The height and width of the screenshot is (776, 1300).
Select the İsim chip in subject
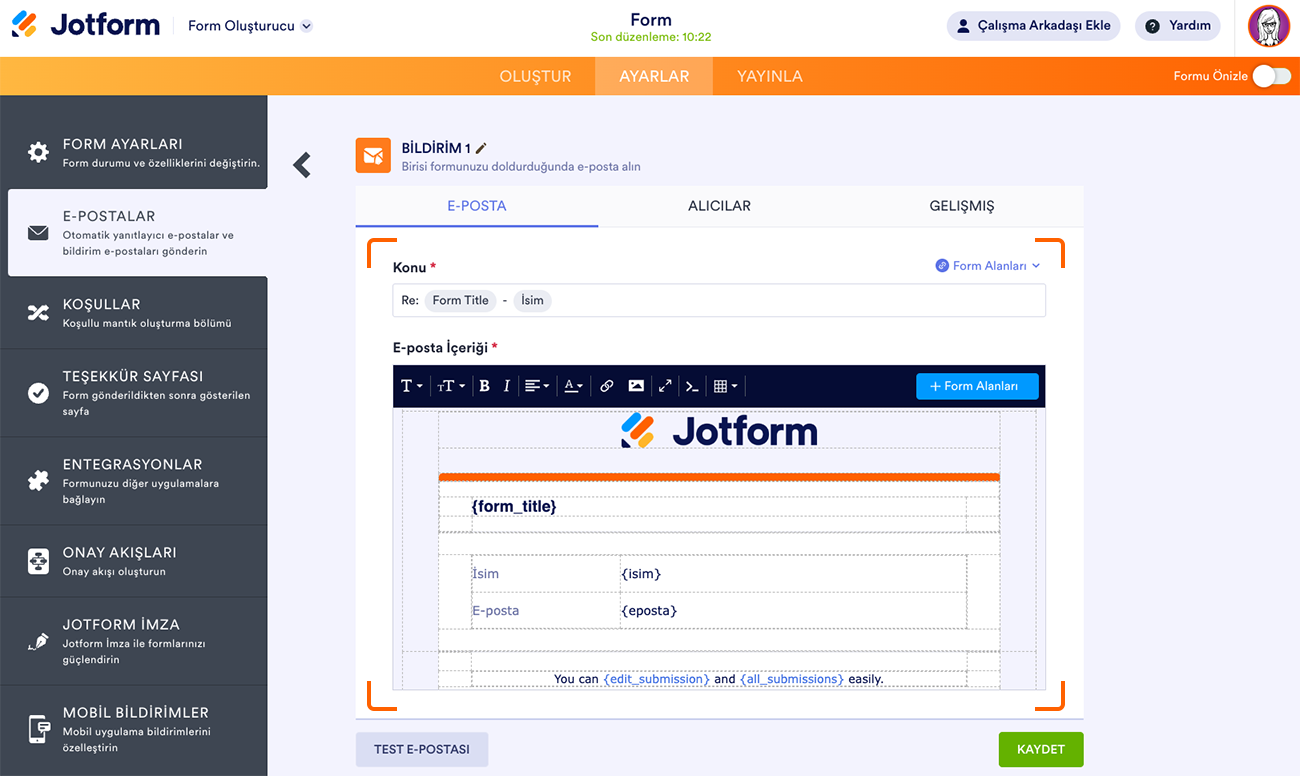[x=532, y=300]
